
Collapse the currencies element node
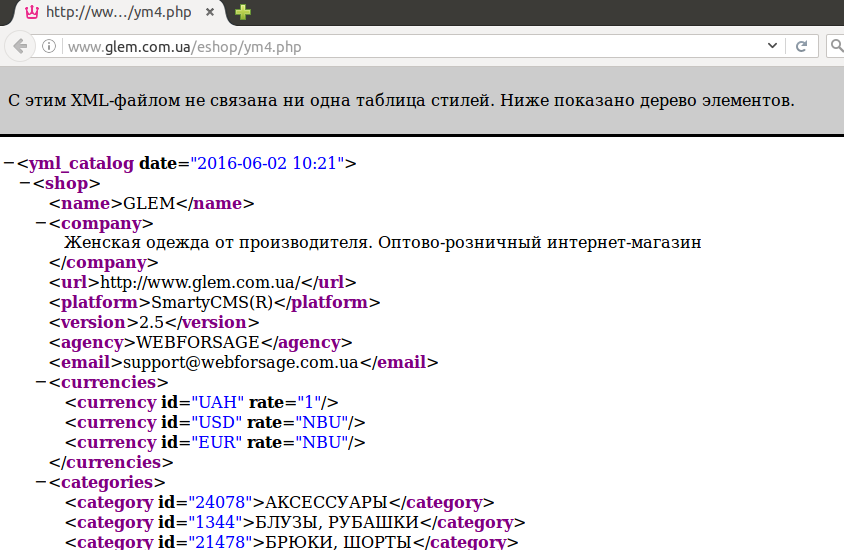click(41, 382)
